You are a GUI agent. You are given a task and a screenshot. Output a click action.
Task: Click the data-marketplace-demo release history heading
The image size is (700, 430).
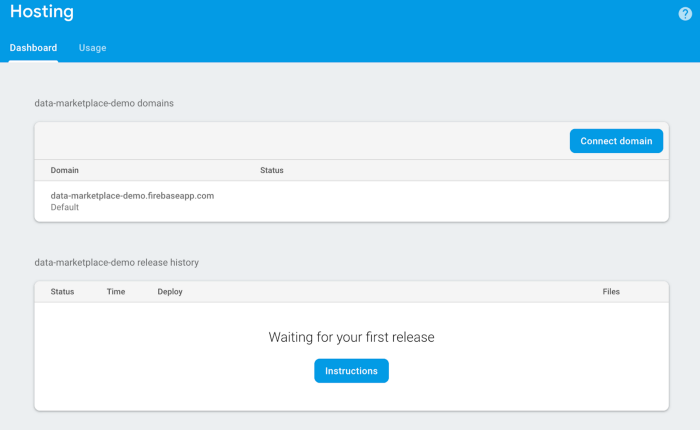[117, 263]
